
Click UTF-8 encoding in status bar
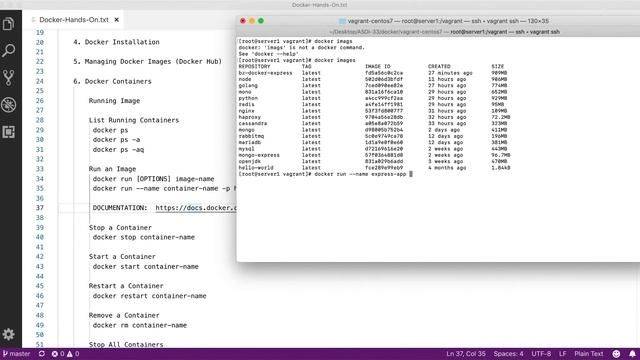click(541, 354)
